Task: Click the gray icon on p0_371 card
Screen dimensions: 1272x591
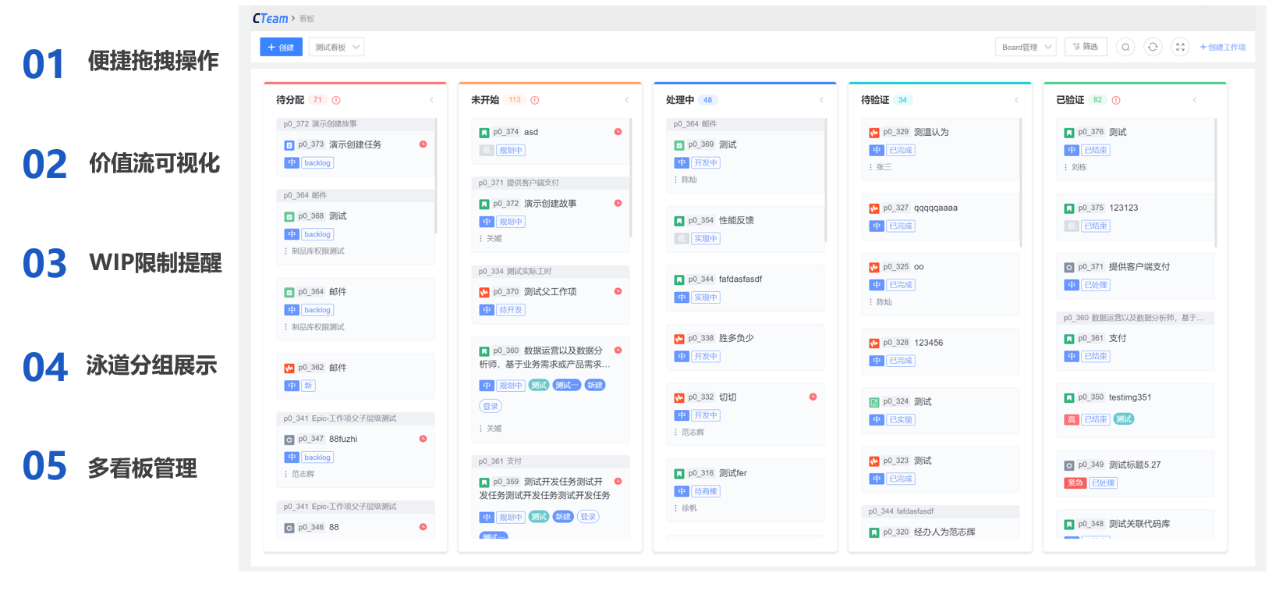Action: coord(1069,267)
